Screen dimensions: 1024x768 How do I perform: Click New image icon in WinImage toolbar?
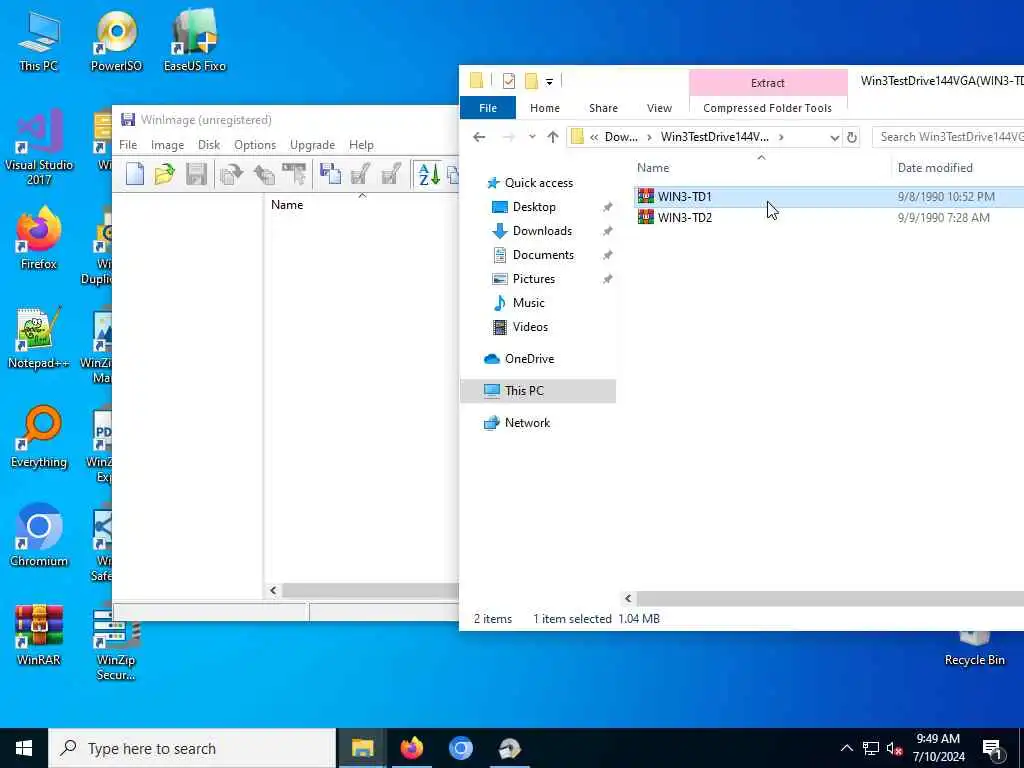tap(135, 174)
